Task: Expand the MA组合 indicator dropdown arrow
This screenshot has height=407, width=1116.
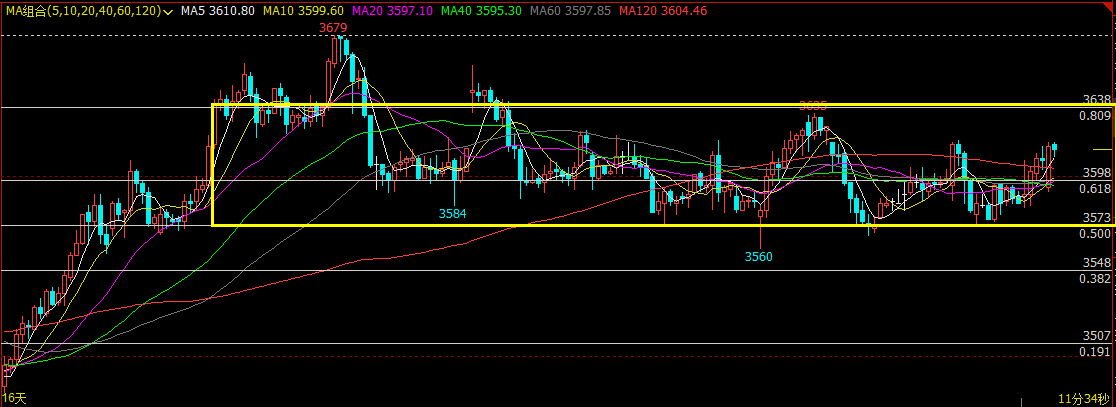Action: pos(168,12)
